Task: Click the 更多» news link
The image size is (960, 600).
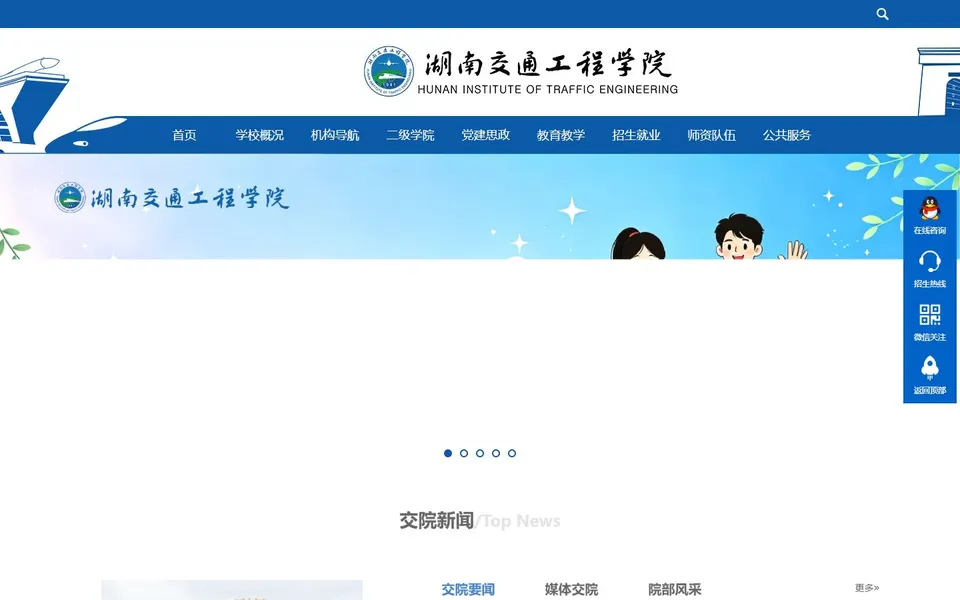Action: 867,588
